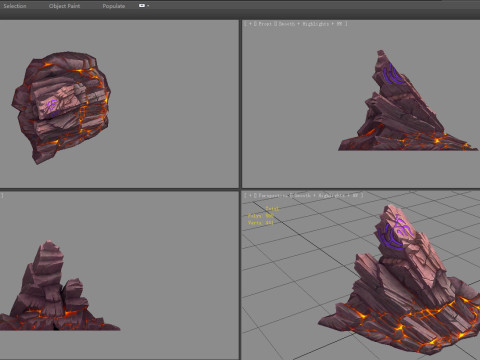Click the yellow Total statistics heading
Screen dimensions: 480x360
(272, 209)
